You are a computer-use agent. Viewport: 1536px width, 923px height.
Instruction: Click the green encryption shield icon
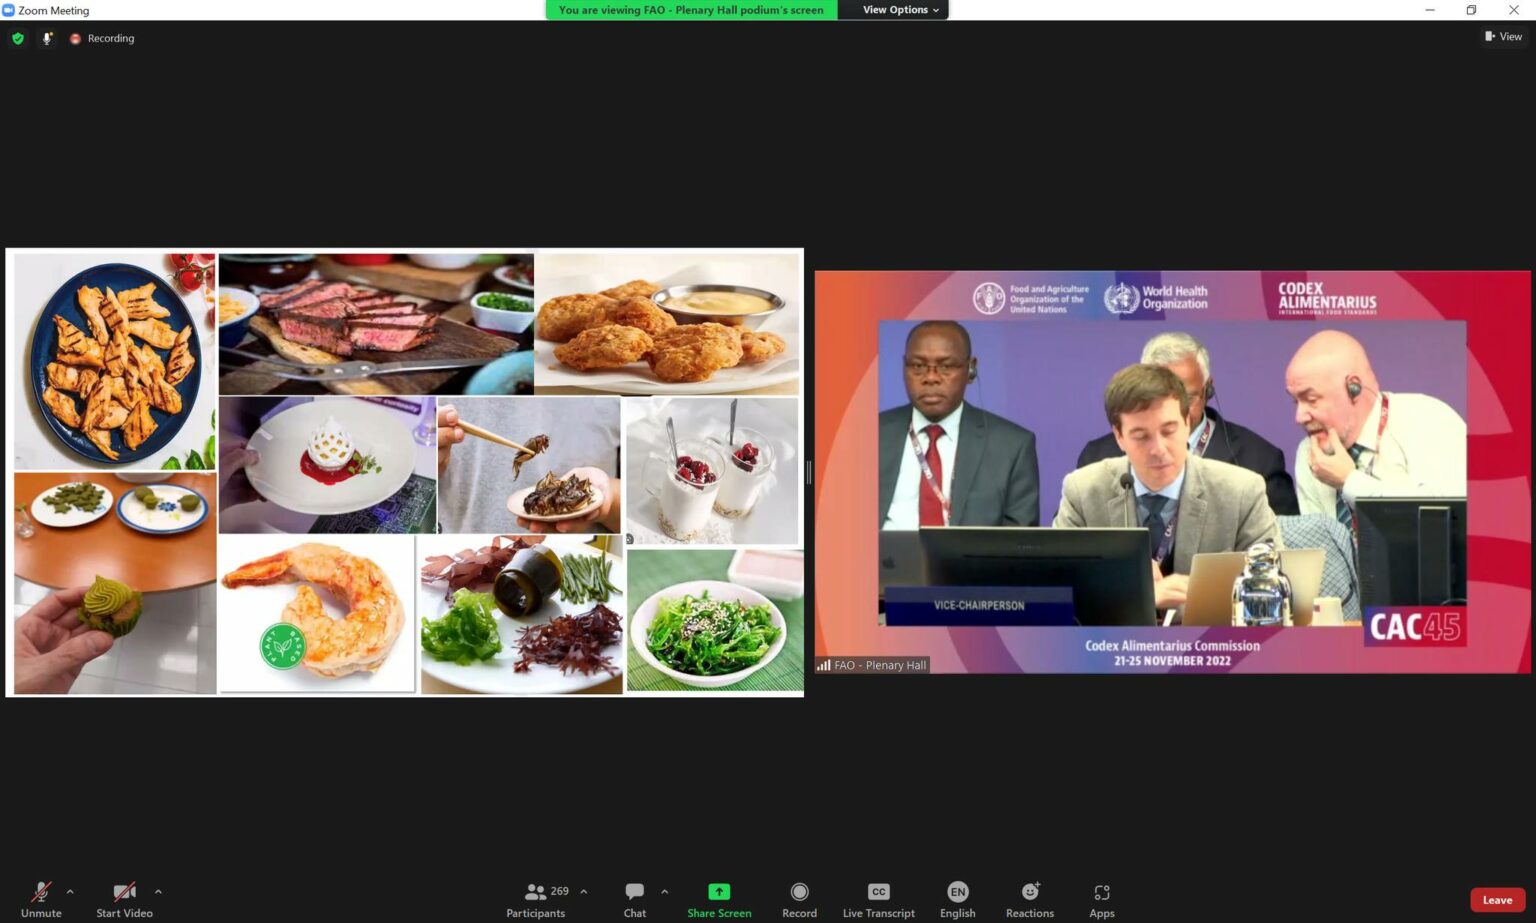click(18, 38)
